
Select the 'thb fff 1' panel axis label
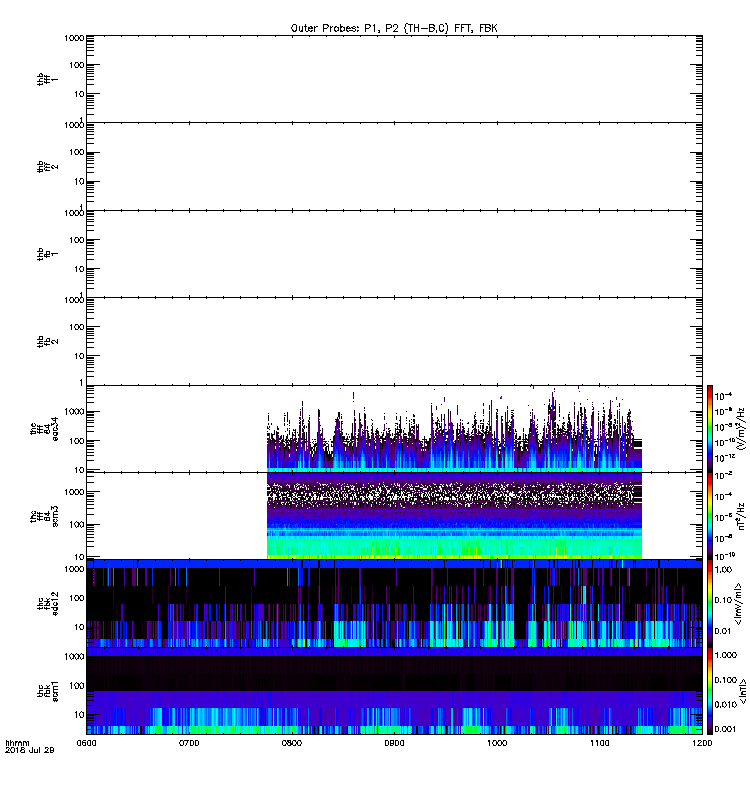[x=47, y=79]
